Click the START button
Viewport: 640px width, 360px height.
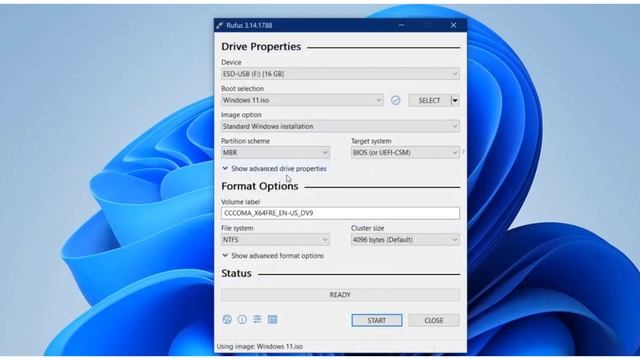point(377,320)
